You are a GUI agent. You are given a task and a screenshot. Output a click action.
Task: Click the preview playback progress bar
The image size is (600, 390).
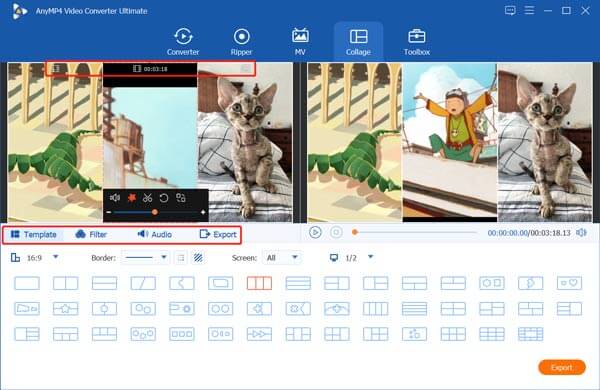click(415, 232)
